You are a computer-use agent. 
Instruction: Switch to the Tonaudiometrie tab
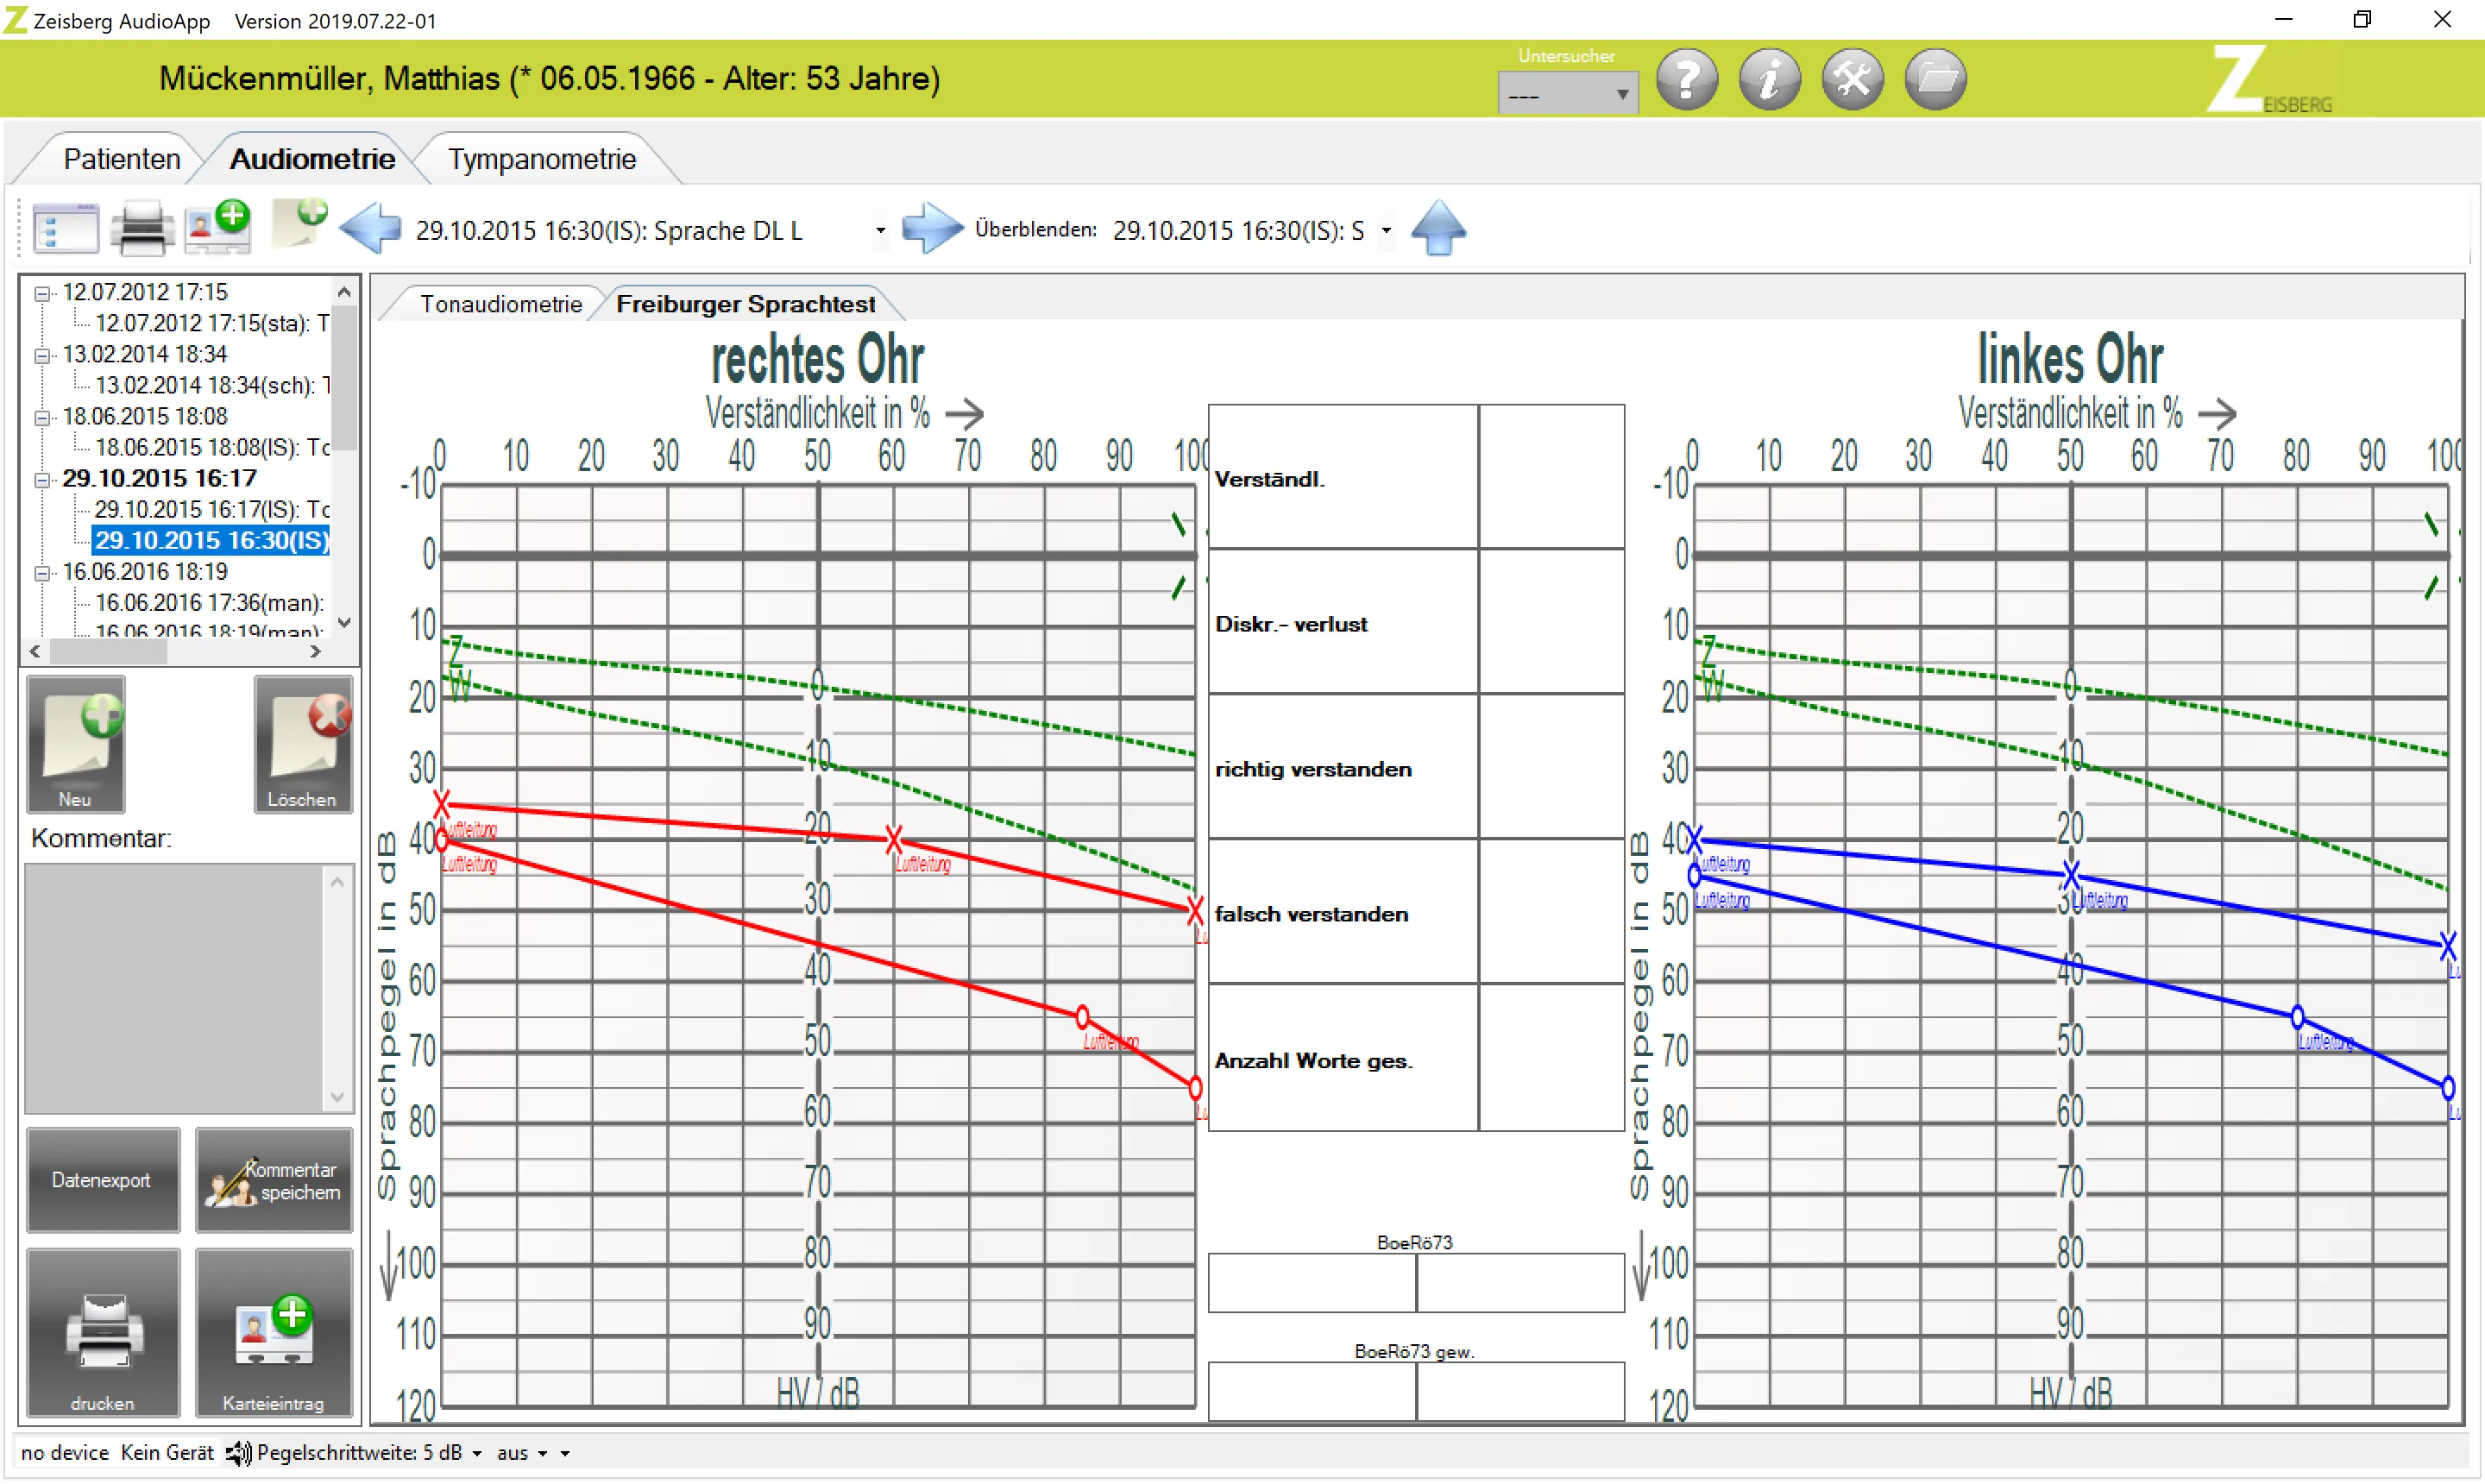[x=501, y=303]
